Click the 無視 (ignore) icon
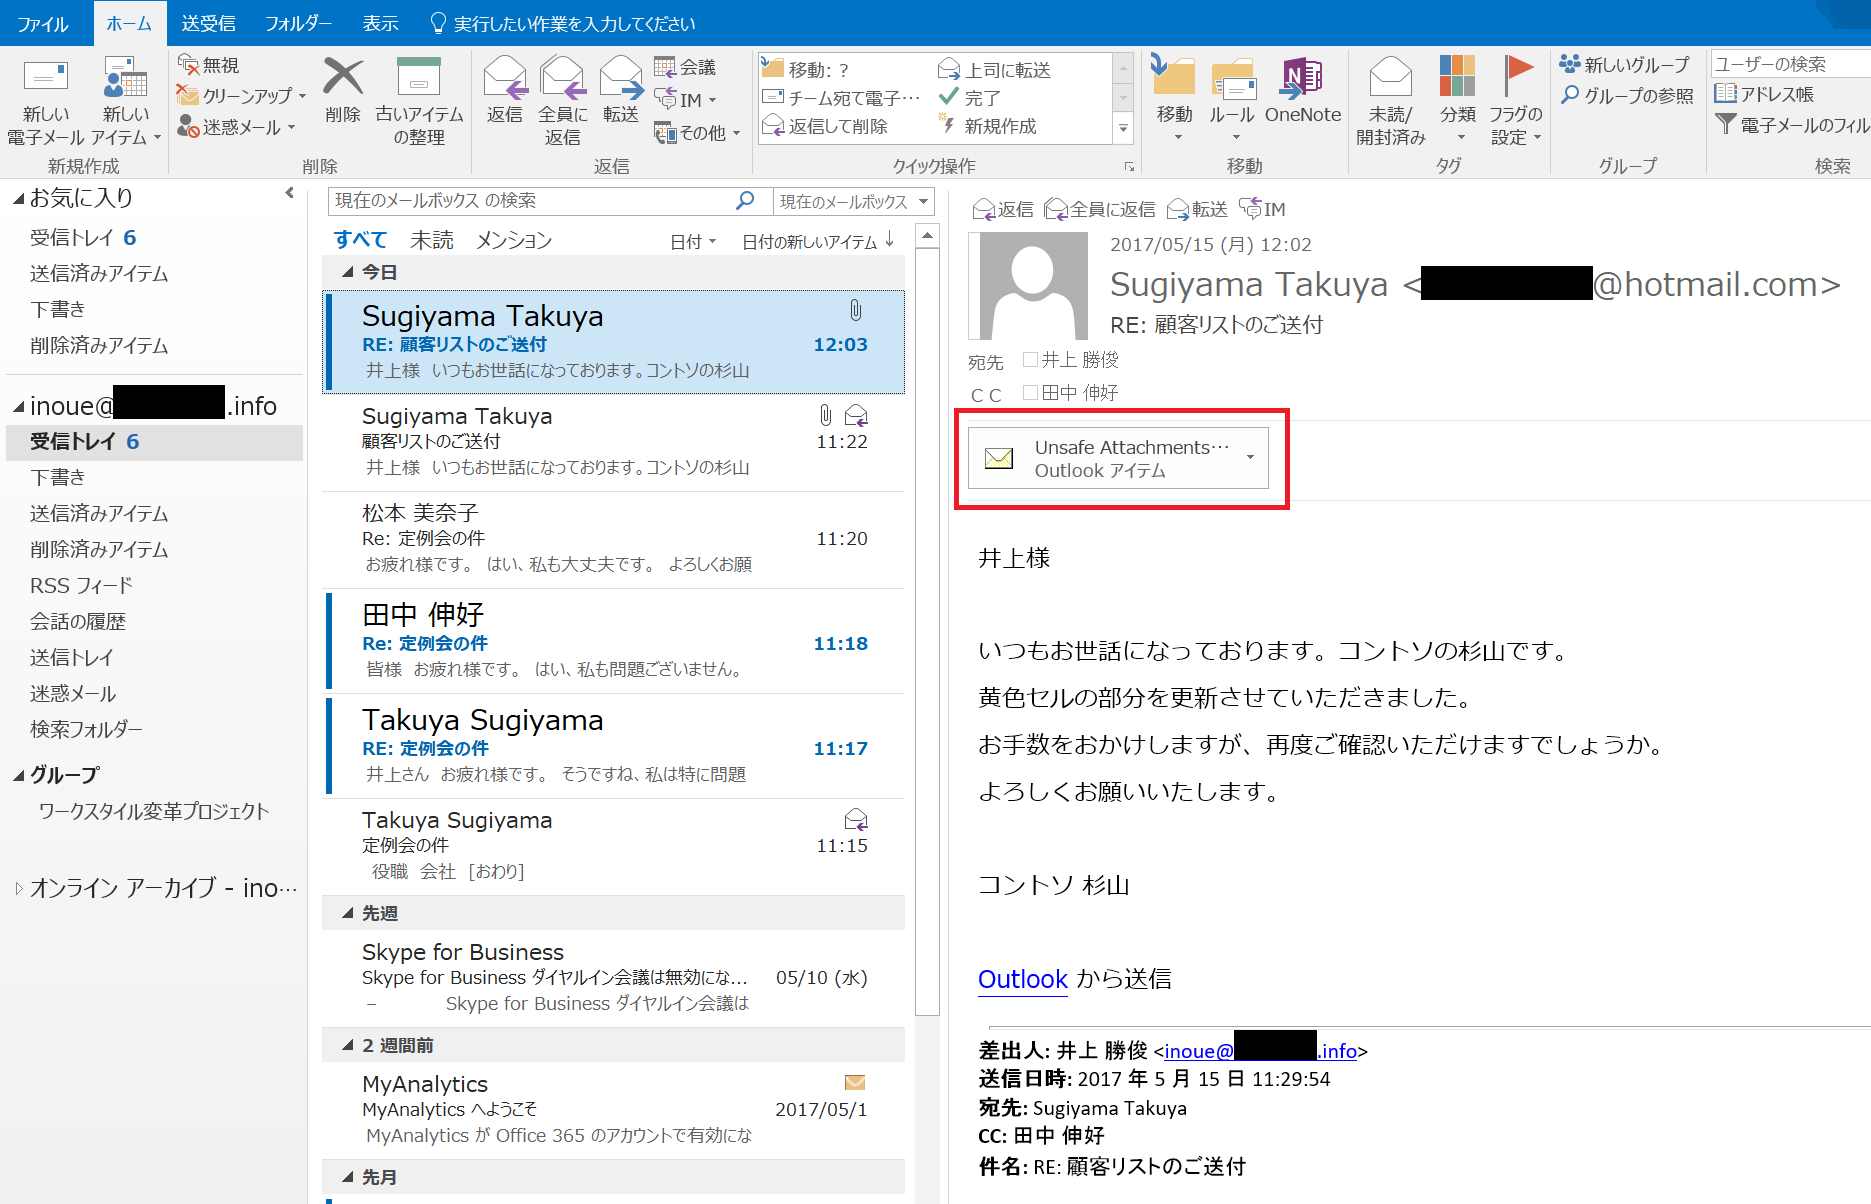 188,65
